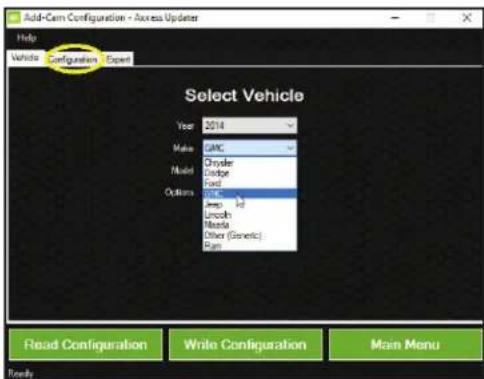This screenshot has width=484, height=379.
Task: Expand the Year dropdown showing 2014
Action: (x=249, y=126)
